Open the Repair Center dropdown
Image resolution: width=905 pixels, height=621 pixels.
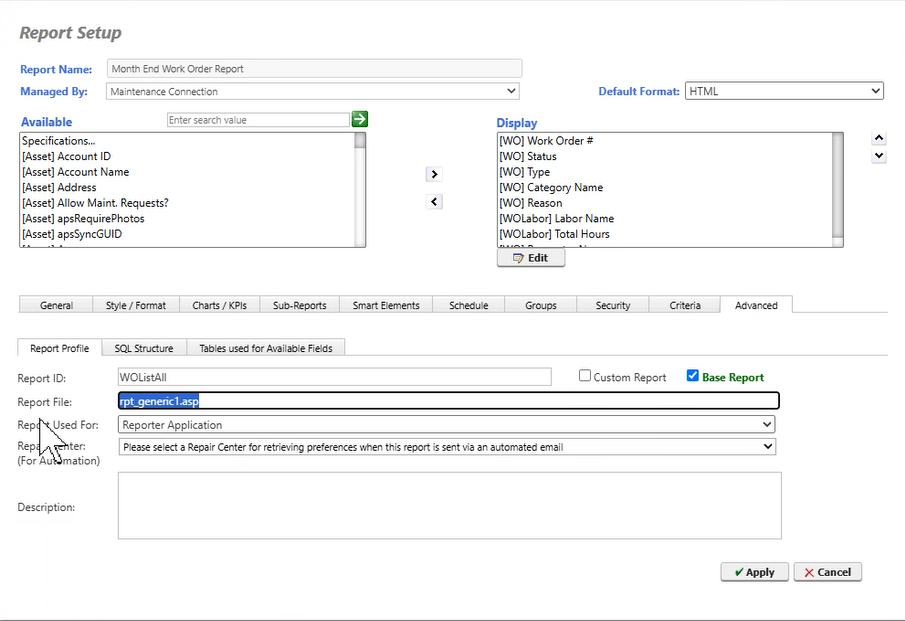tap(447, 447)
